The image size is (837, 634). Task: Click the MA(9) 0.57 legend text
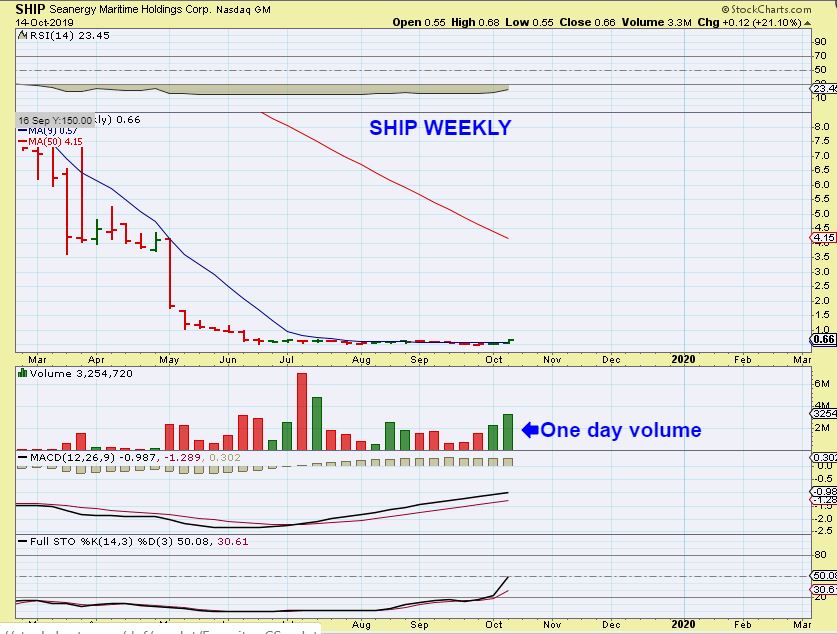point(52,131)
